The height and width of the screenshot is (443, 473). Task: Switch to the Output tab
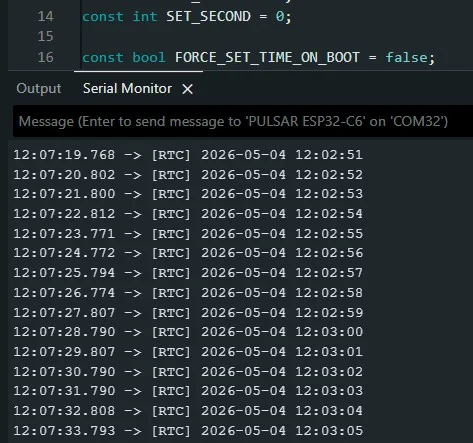39,89
